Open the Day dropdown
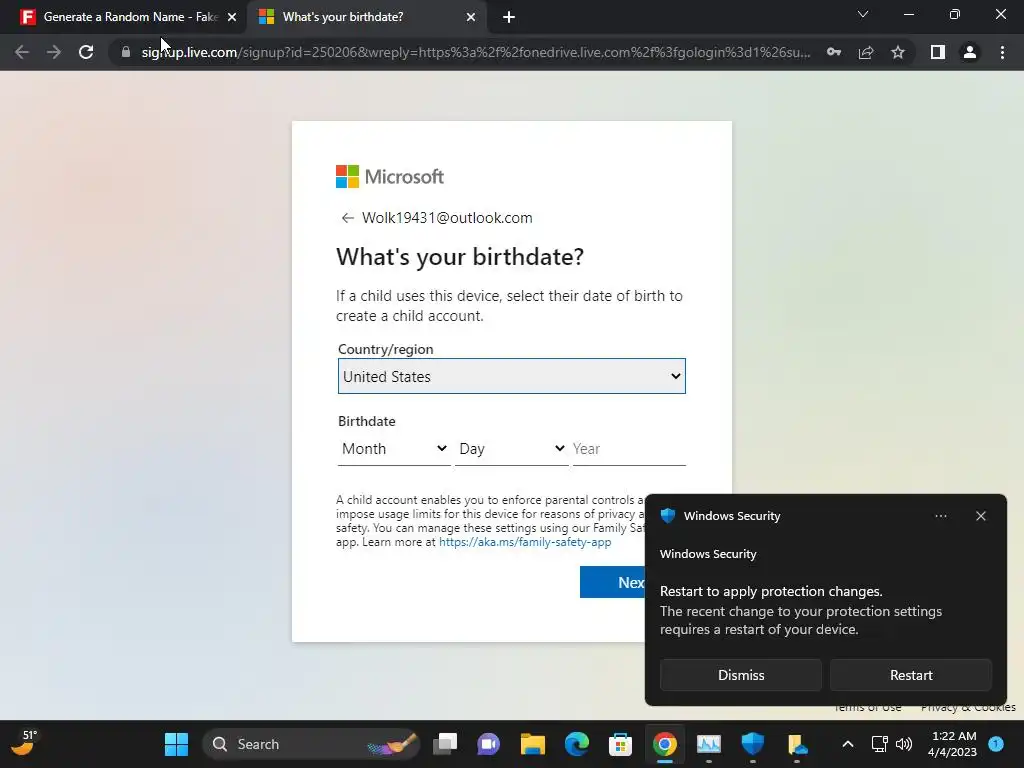The height and width of the screenshot is (768, 1024). tap(511, 449)
